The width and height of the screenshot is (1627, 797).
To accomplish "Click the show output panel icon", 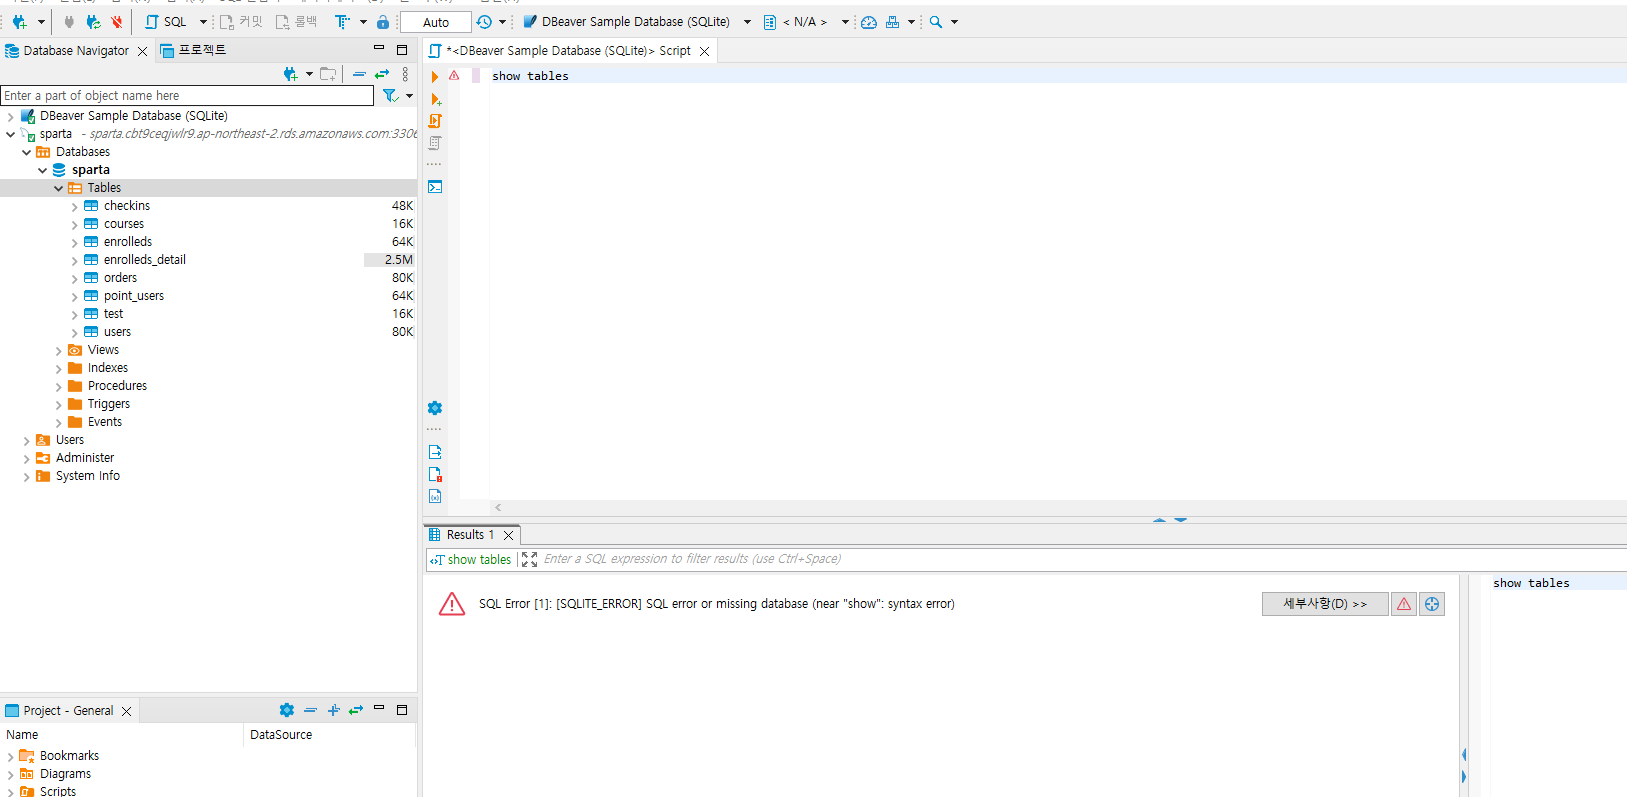I will (435, 452).
